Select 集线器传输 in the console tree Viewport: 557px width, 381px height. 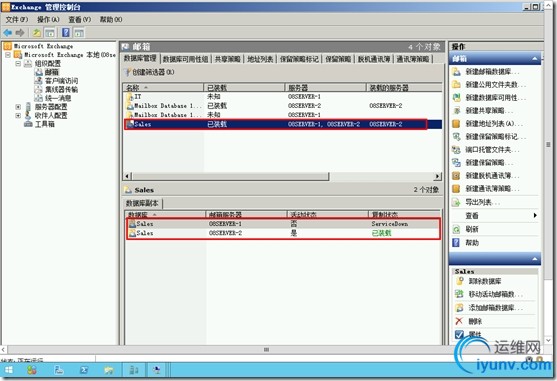point(61,89)
